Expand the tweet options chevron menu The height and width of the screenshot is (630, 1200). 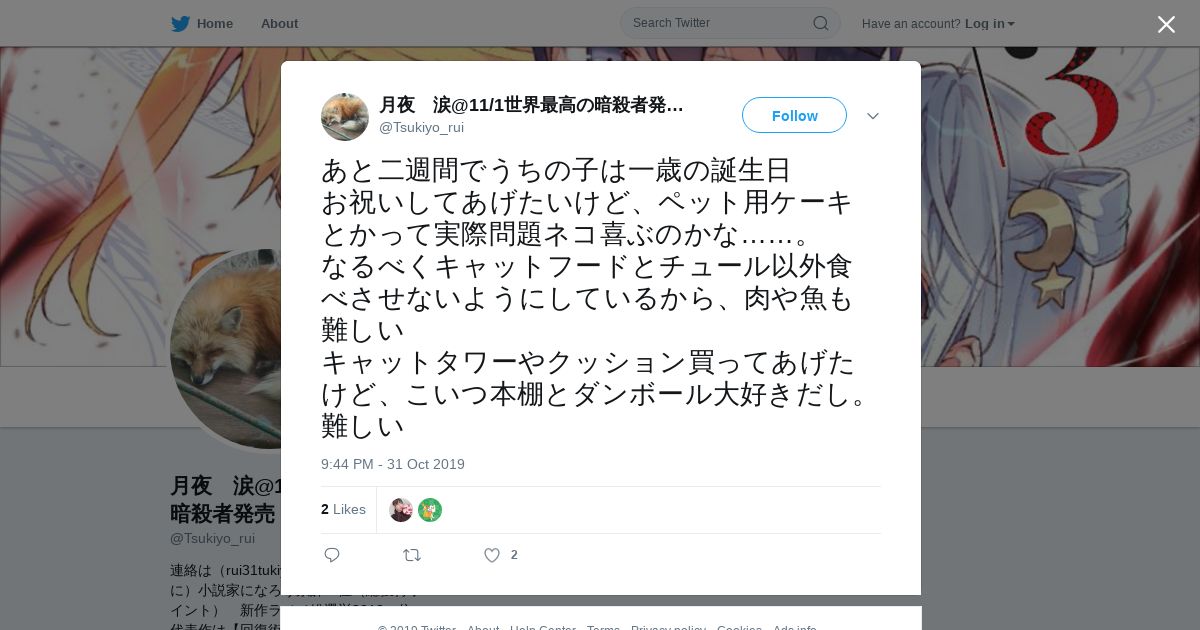(x=873, y=116)
